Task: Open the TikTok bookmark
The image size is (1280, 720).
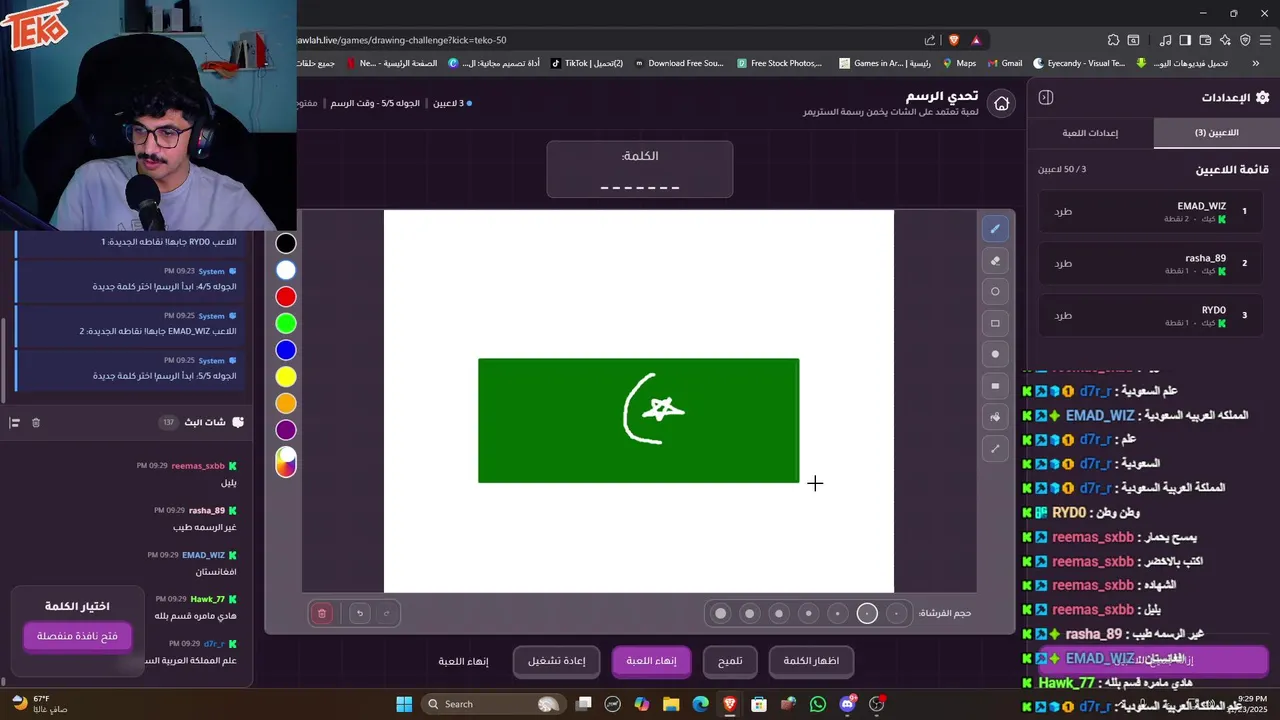Action: [586, 63]
